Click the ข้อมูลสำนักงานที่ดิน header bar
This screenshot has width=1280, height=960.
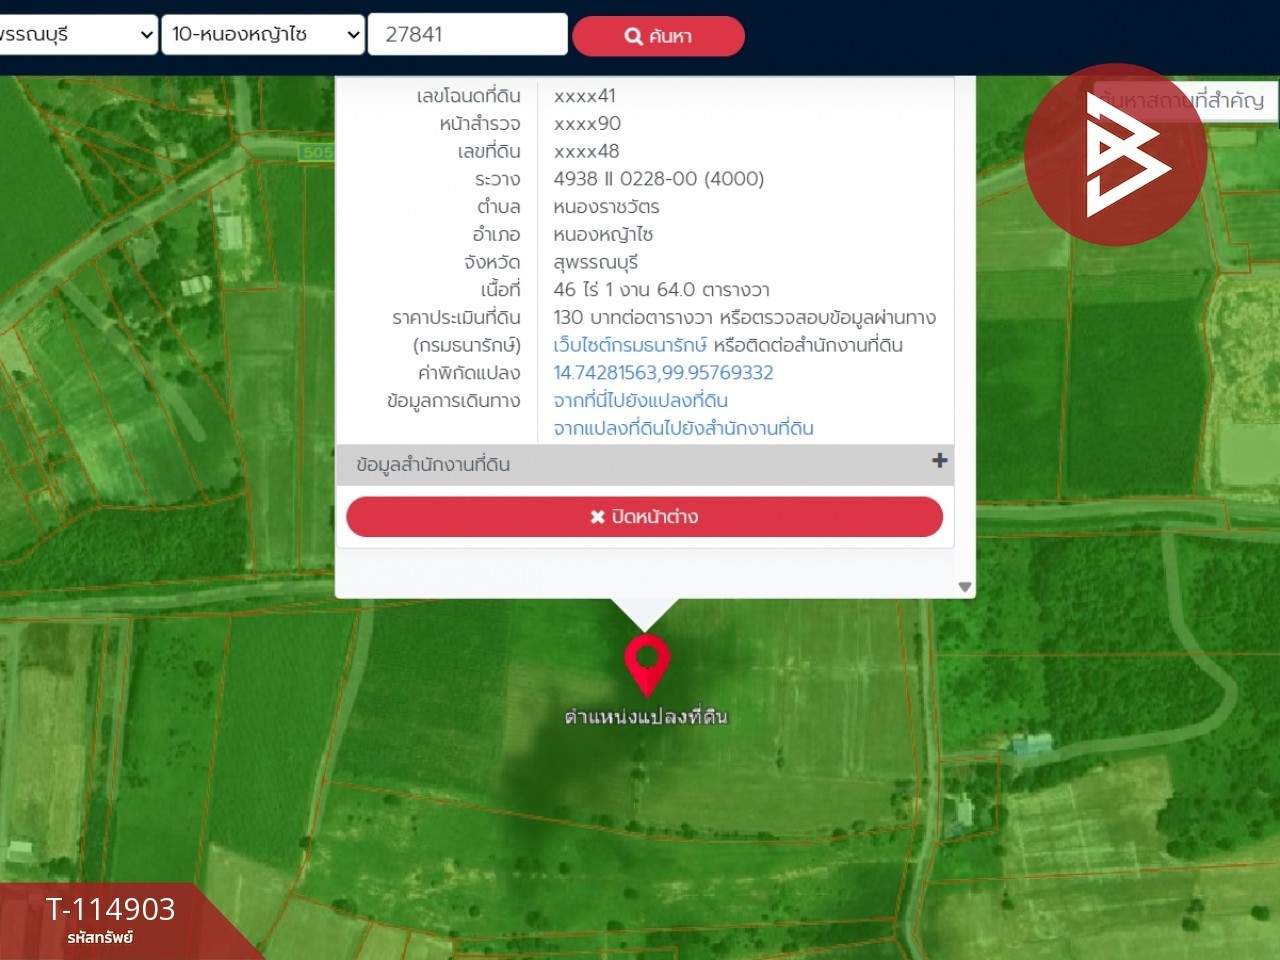[x=645, y=465]
